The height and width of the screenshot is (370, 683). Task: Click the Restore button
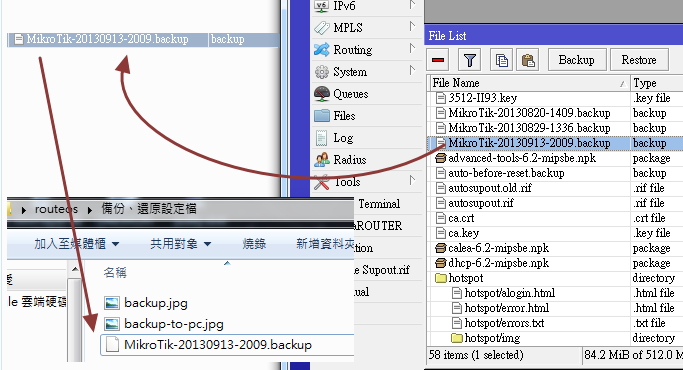point(639,60)
